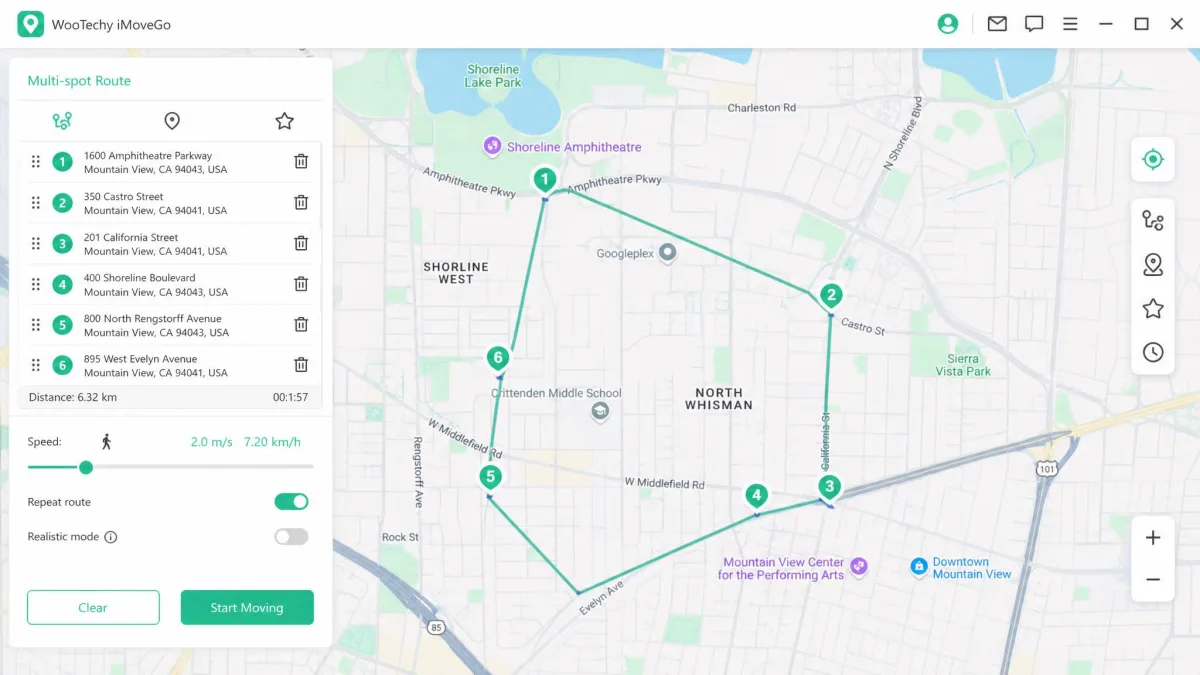
Task: Delete the 895 West Evelyn Avenue stop
Action: [x=301, y=365]
